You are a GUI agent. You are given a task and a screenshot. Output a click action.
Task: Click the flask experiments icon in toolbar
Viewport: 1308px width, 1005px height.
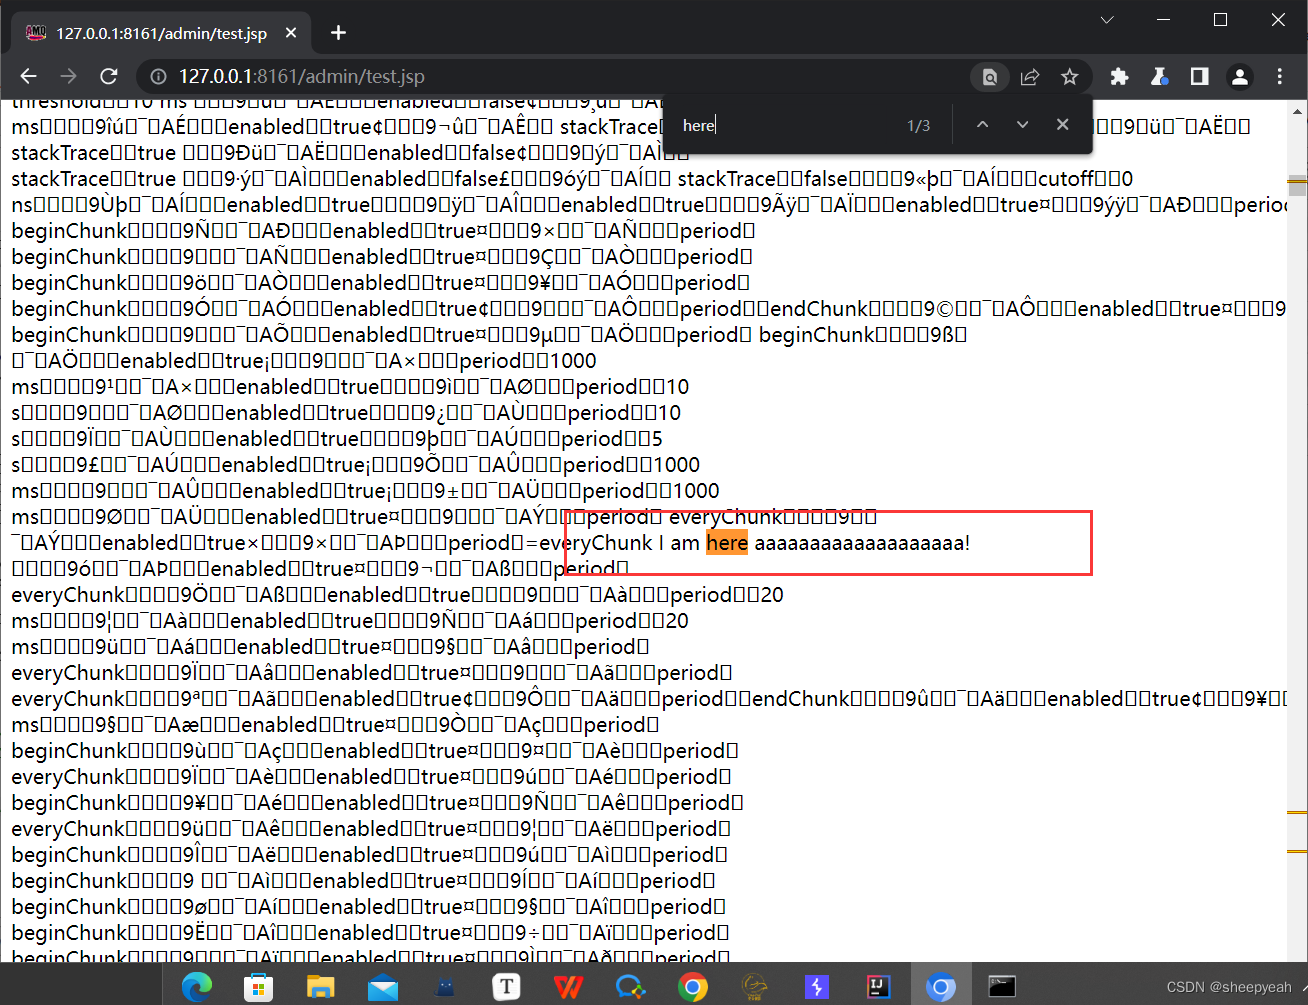click(x=1159, y=76)
